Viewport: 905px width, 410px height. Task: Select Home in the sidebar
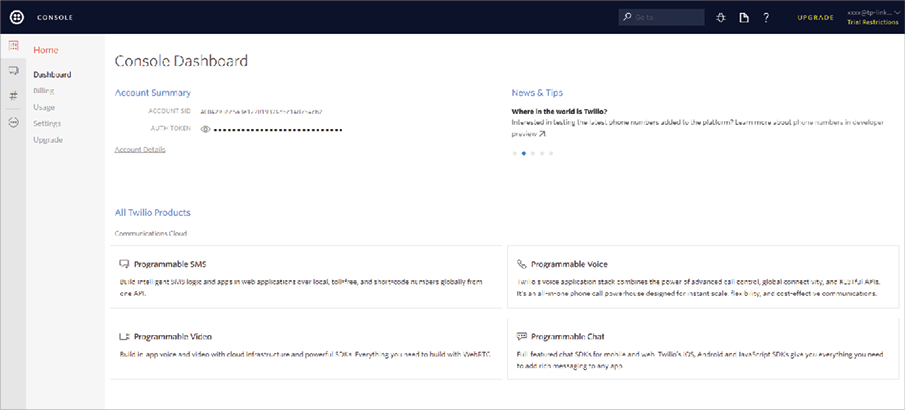click(46, 50)
